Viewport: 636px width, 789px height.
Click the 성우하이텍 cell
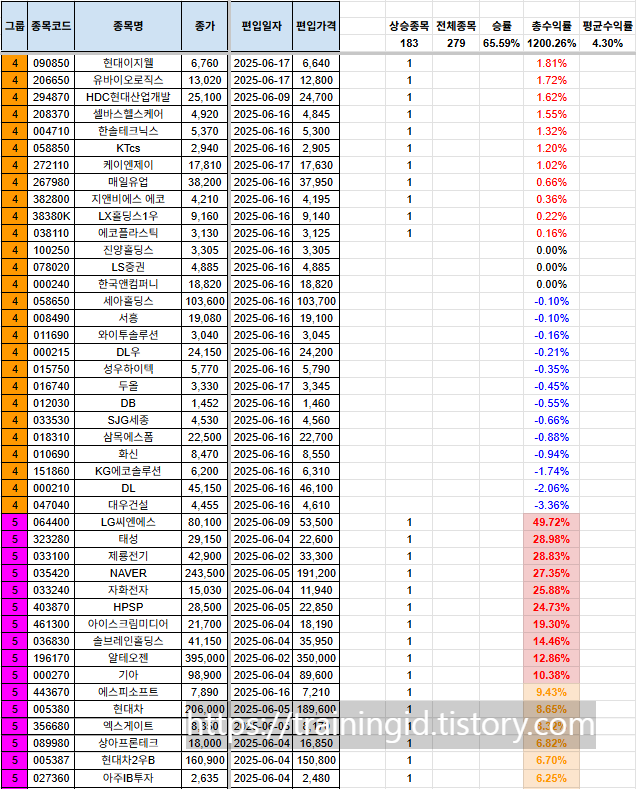(128, 369)
